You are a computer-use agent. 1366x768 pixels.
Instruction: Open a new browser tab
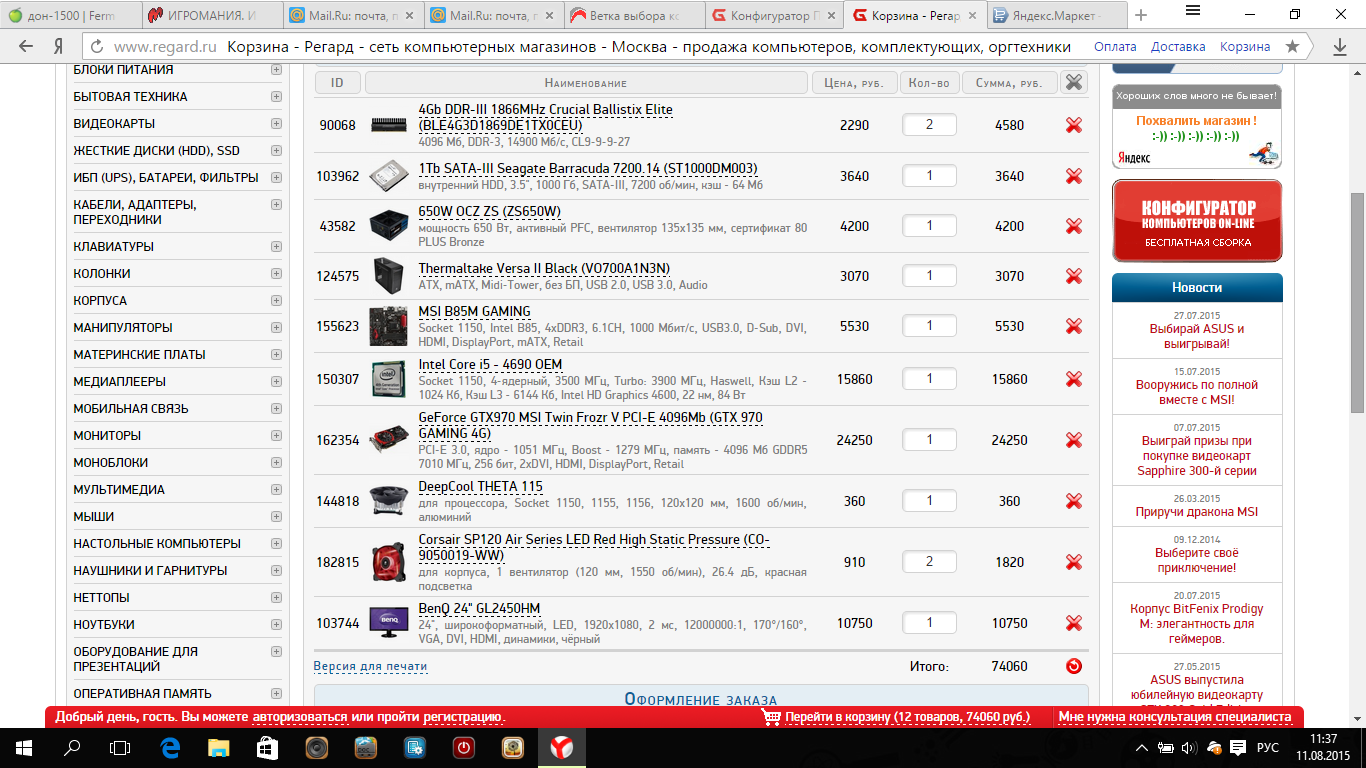point(1141,15)
